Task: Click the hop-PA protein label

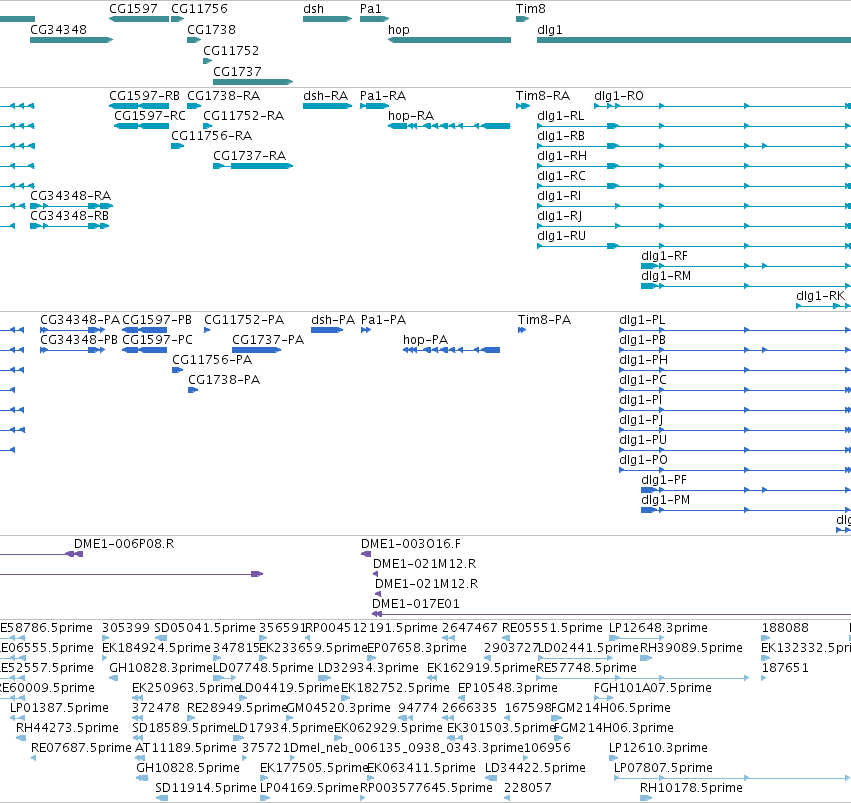Action: click(425, 340)
